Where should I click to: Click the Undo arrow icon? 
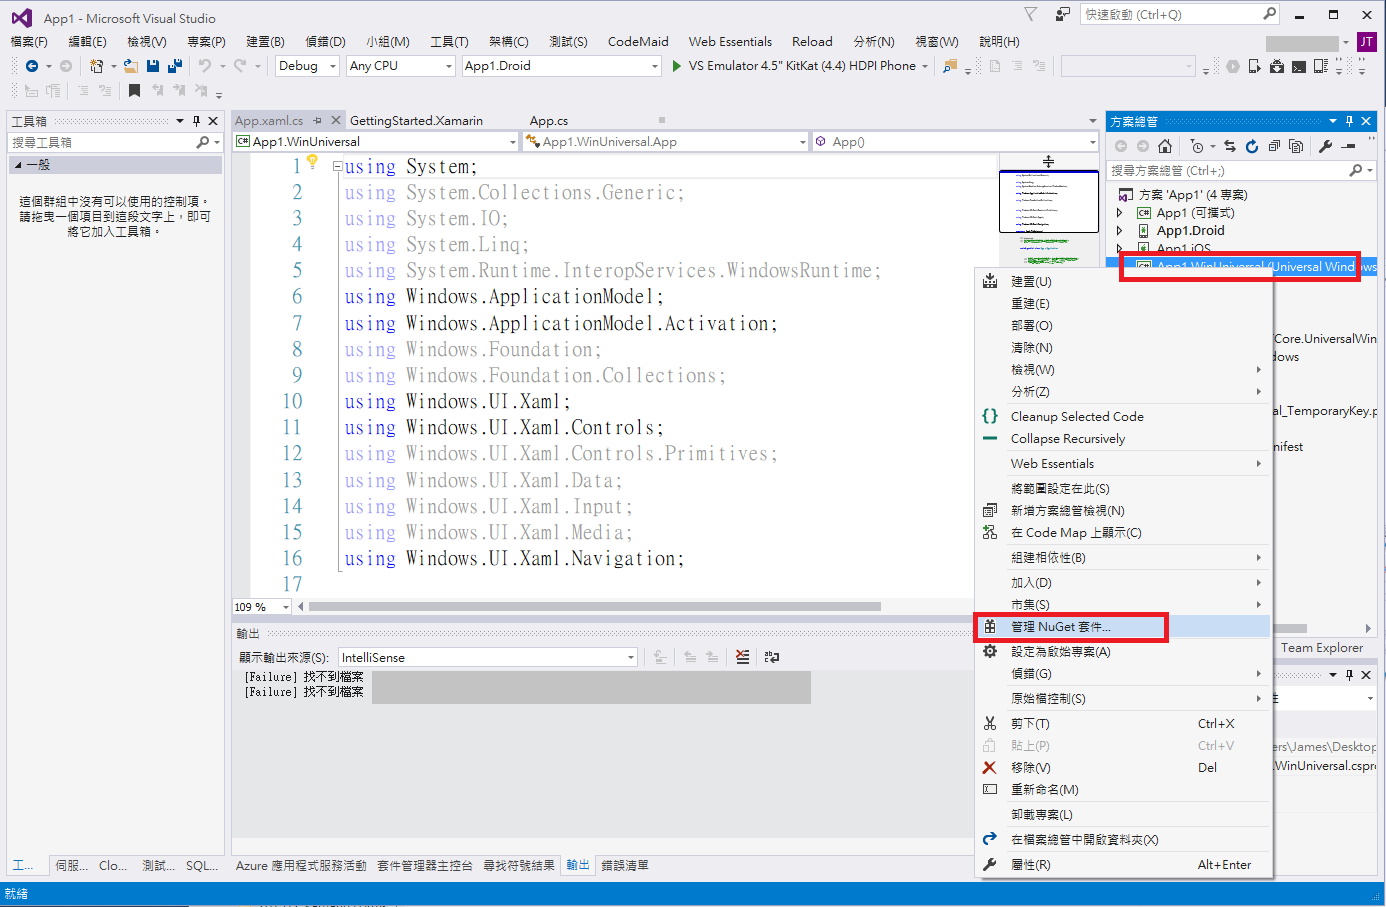(x=205, y=66)
